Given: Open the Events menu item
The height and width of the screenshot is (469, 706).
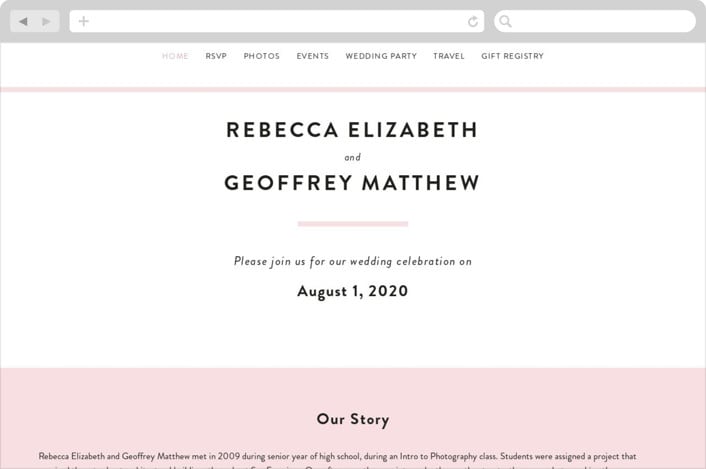Looking at the screenshot, I should pyautogui.click(x=312, y=56).
